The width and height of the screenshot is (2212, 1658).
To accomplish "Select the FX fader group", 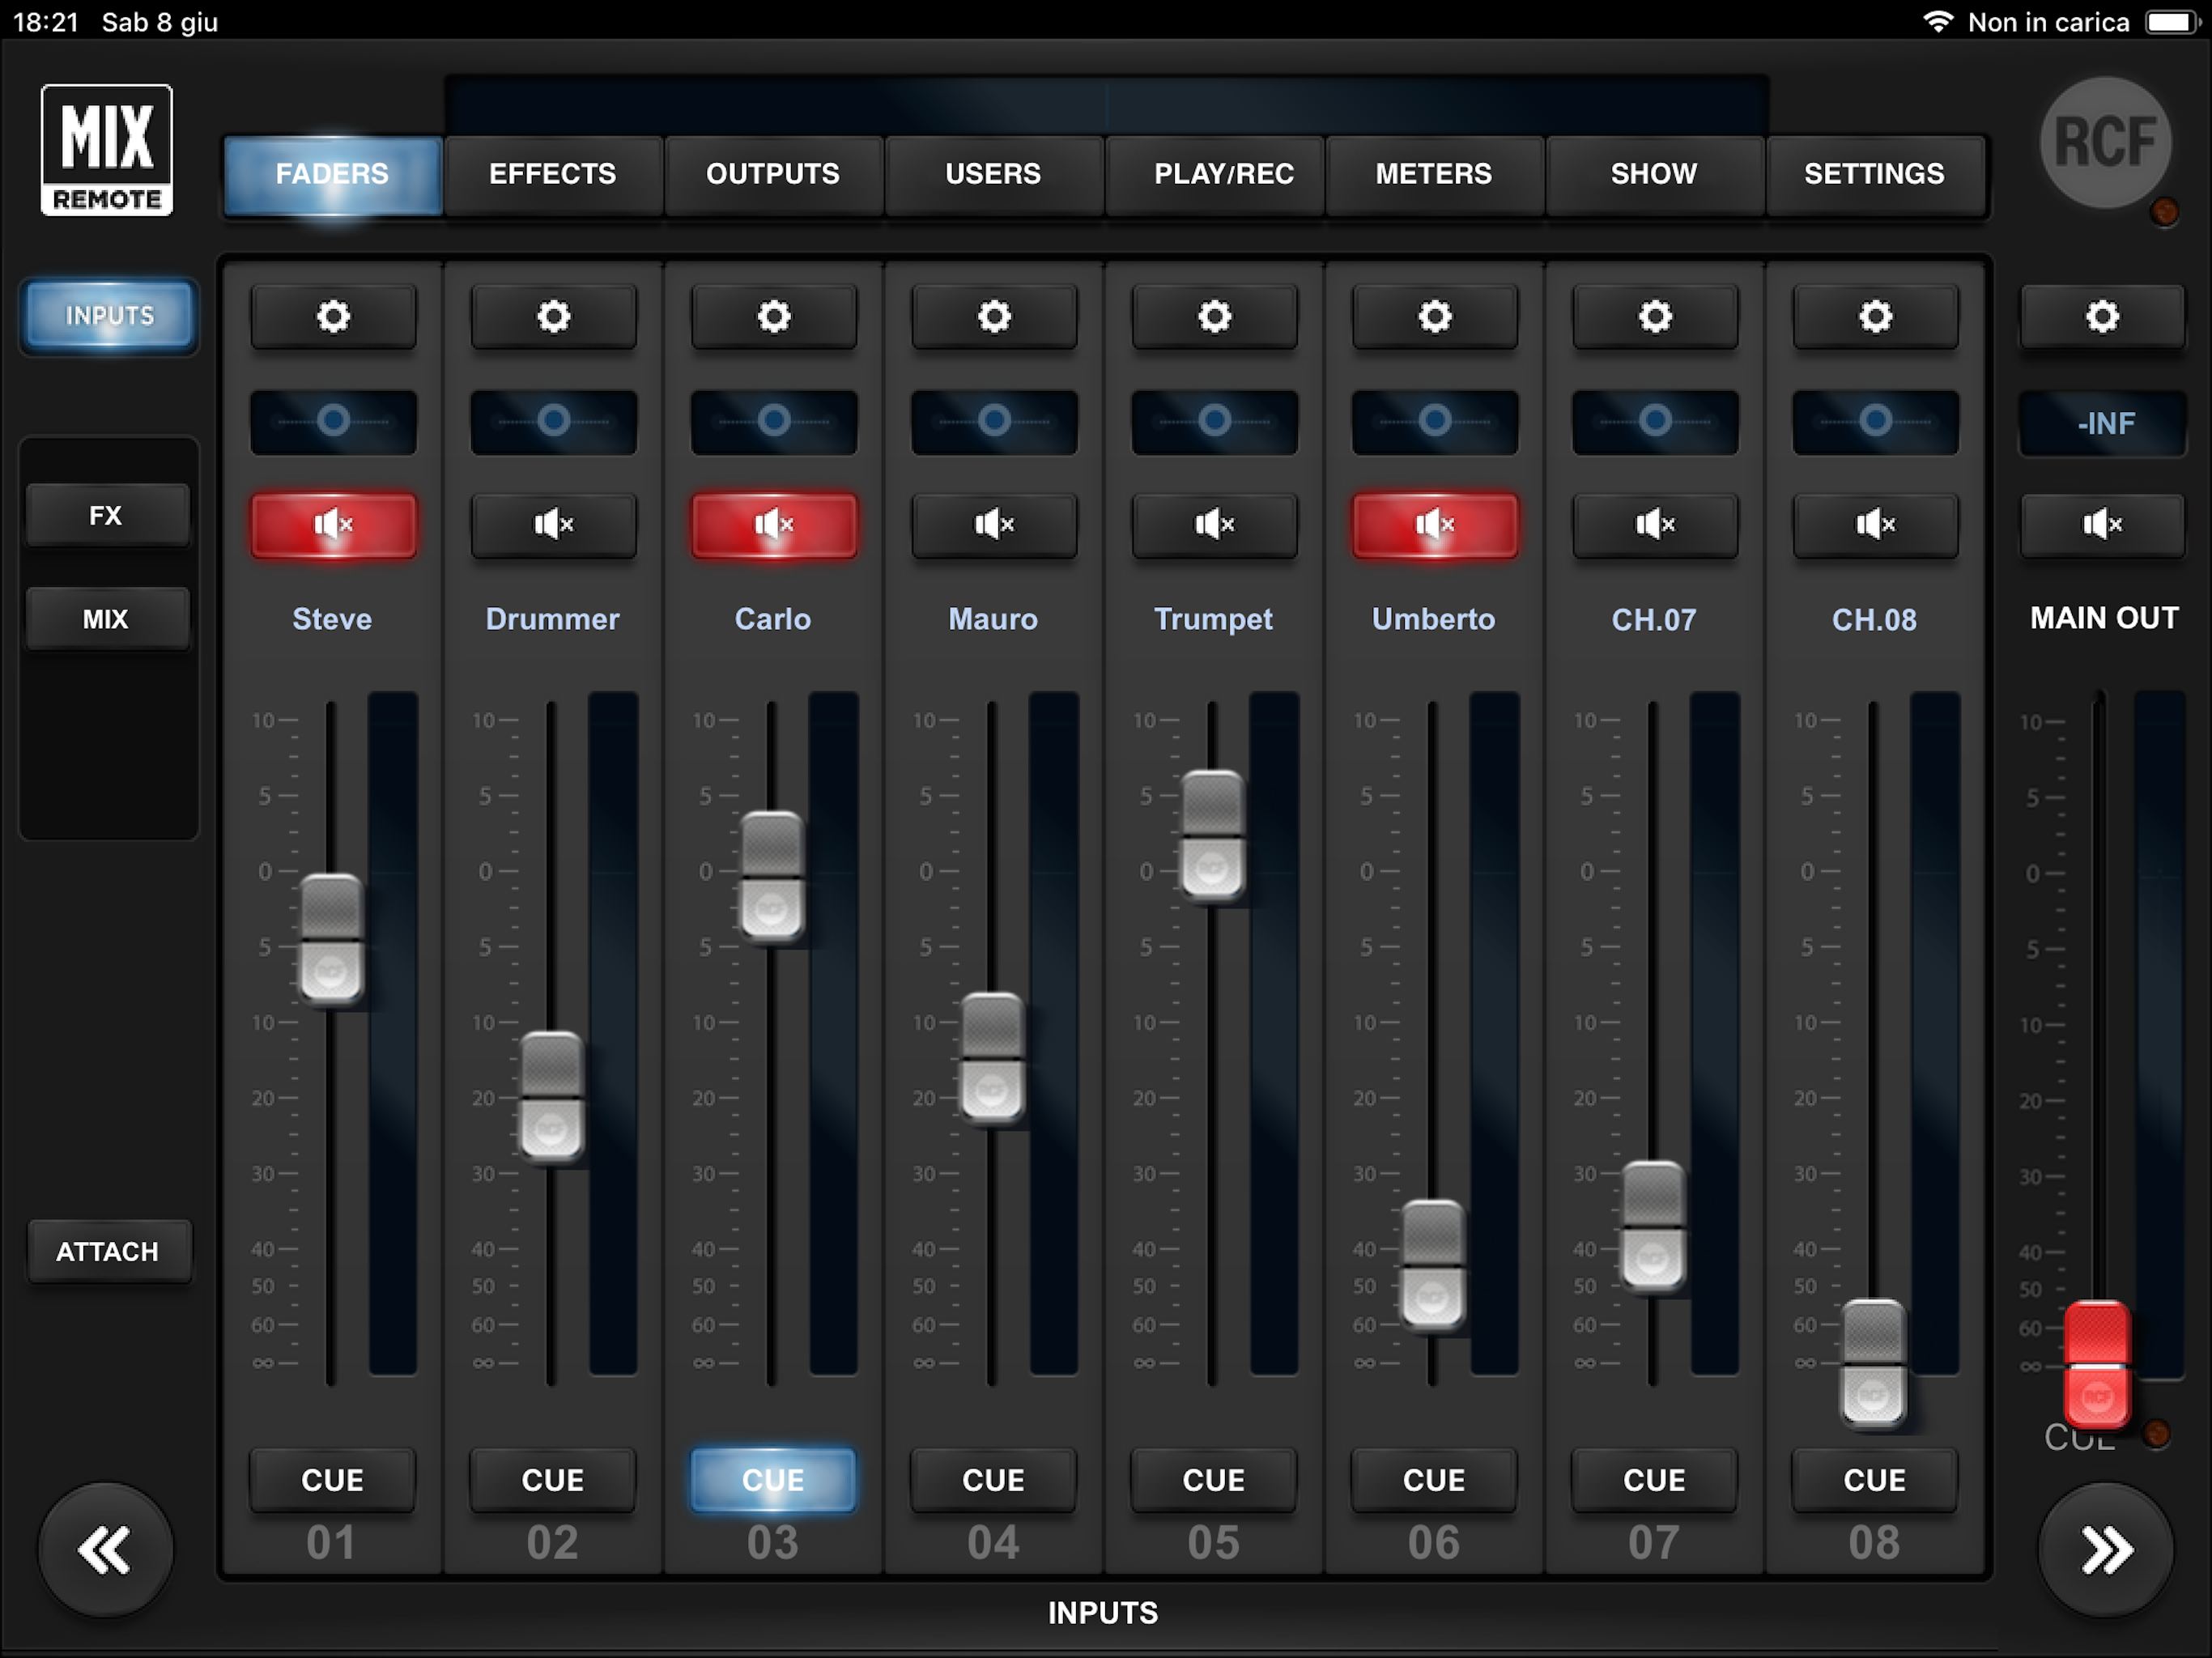I will point(106,516).
